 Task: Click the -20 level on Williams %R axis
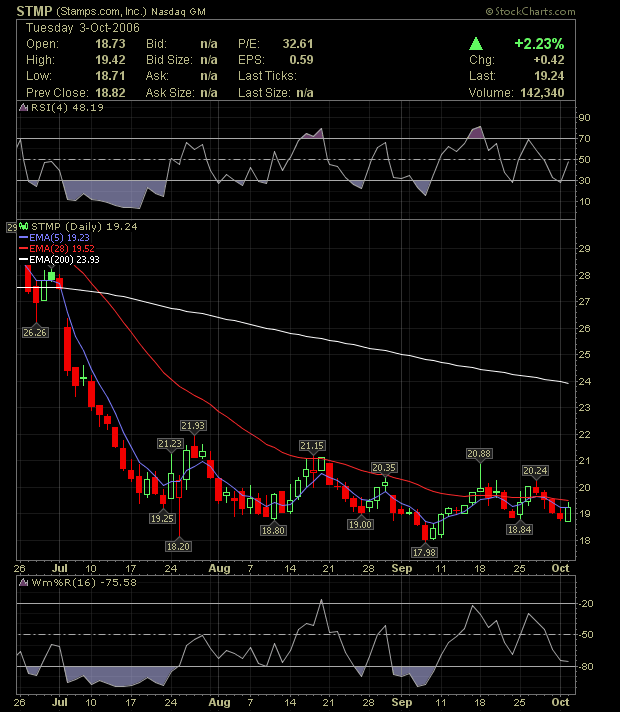point(586,603)
